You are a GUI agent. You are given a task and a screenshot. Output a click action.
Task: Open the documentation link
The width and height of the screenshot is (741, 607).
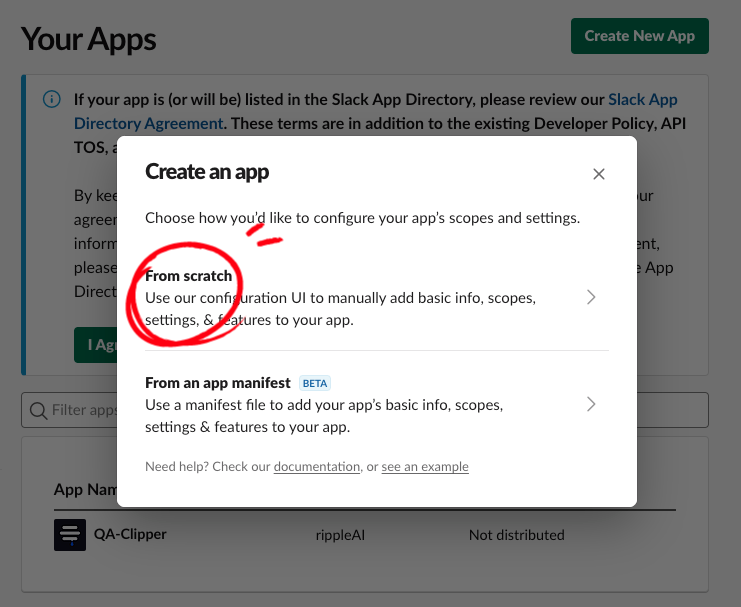(317, 467)
